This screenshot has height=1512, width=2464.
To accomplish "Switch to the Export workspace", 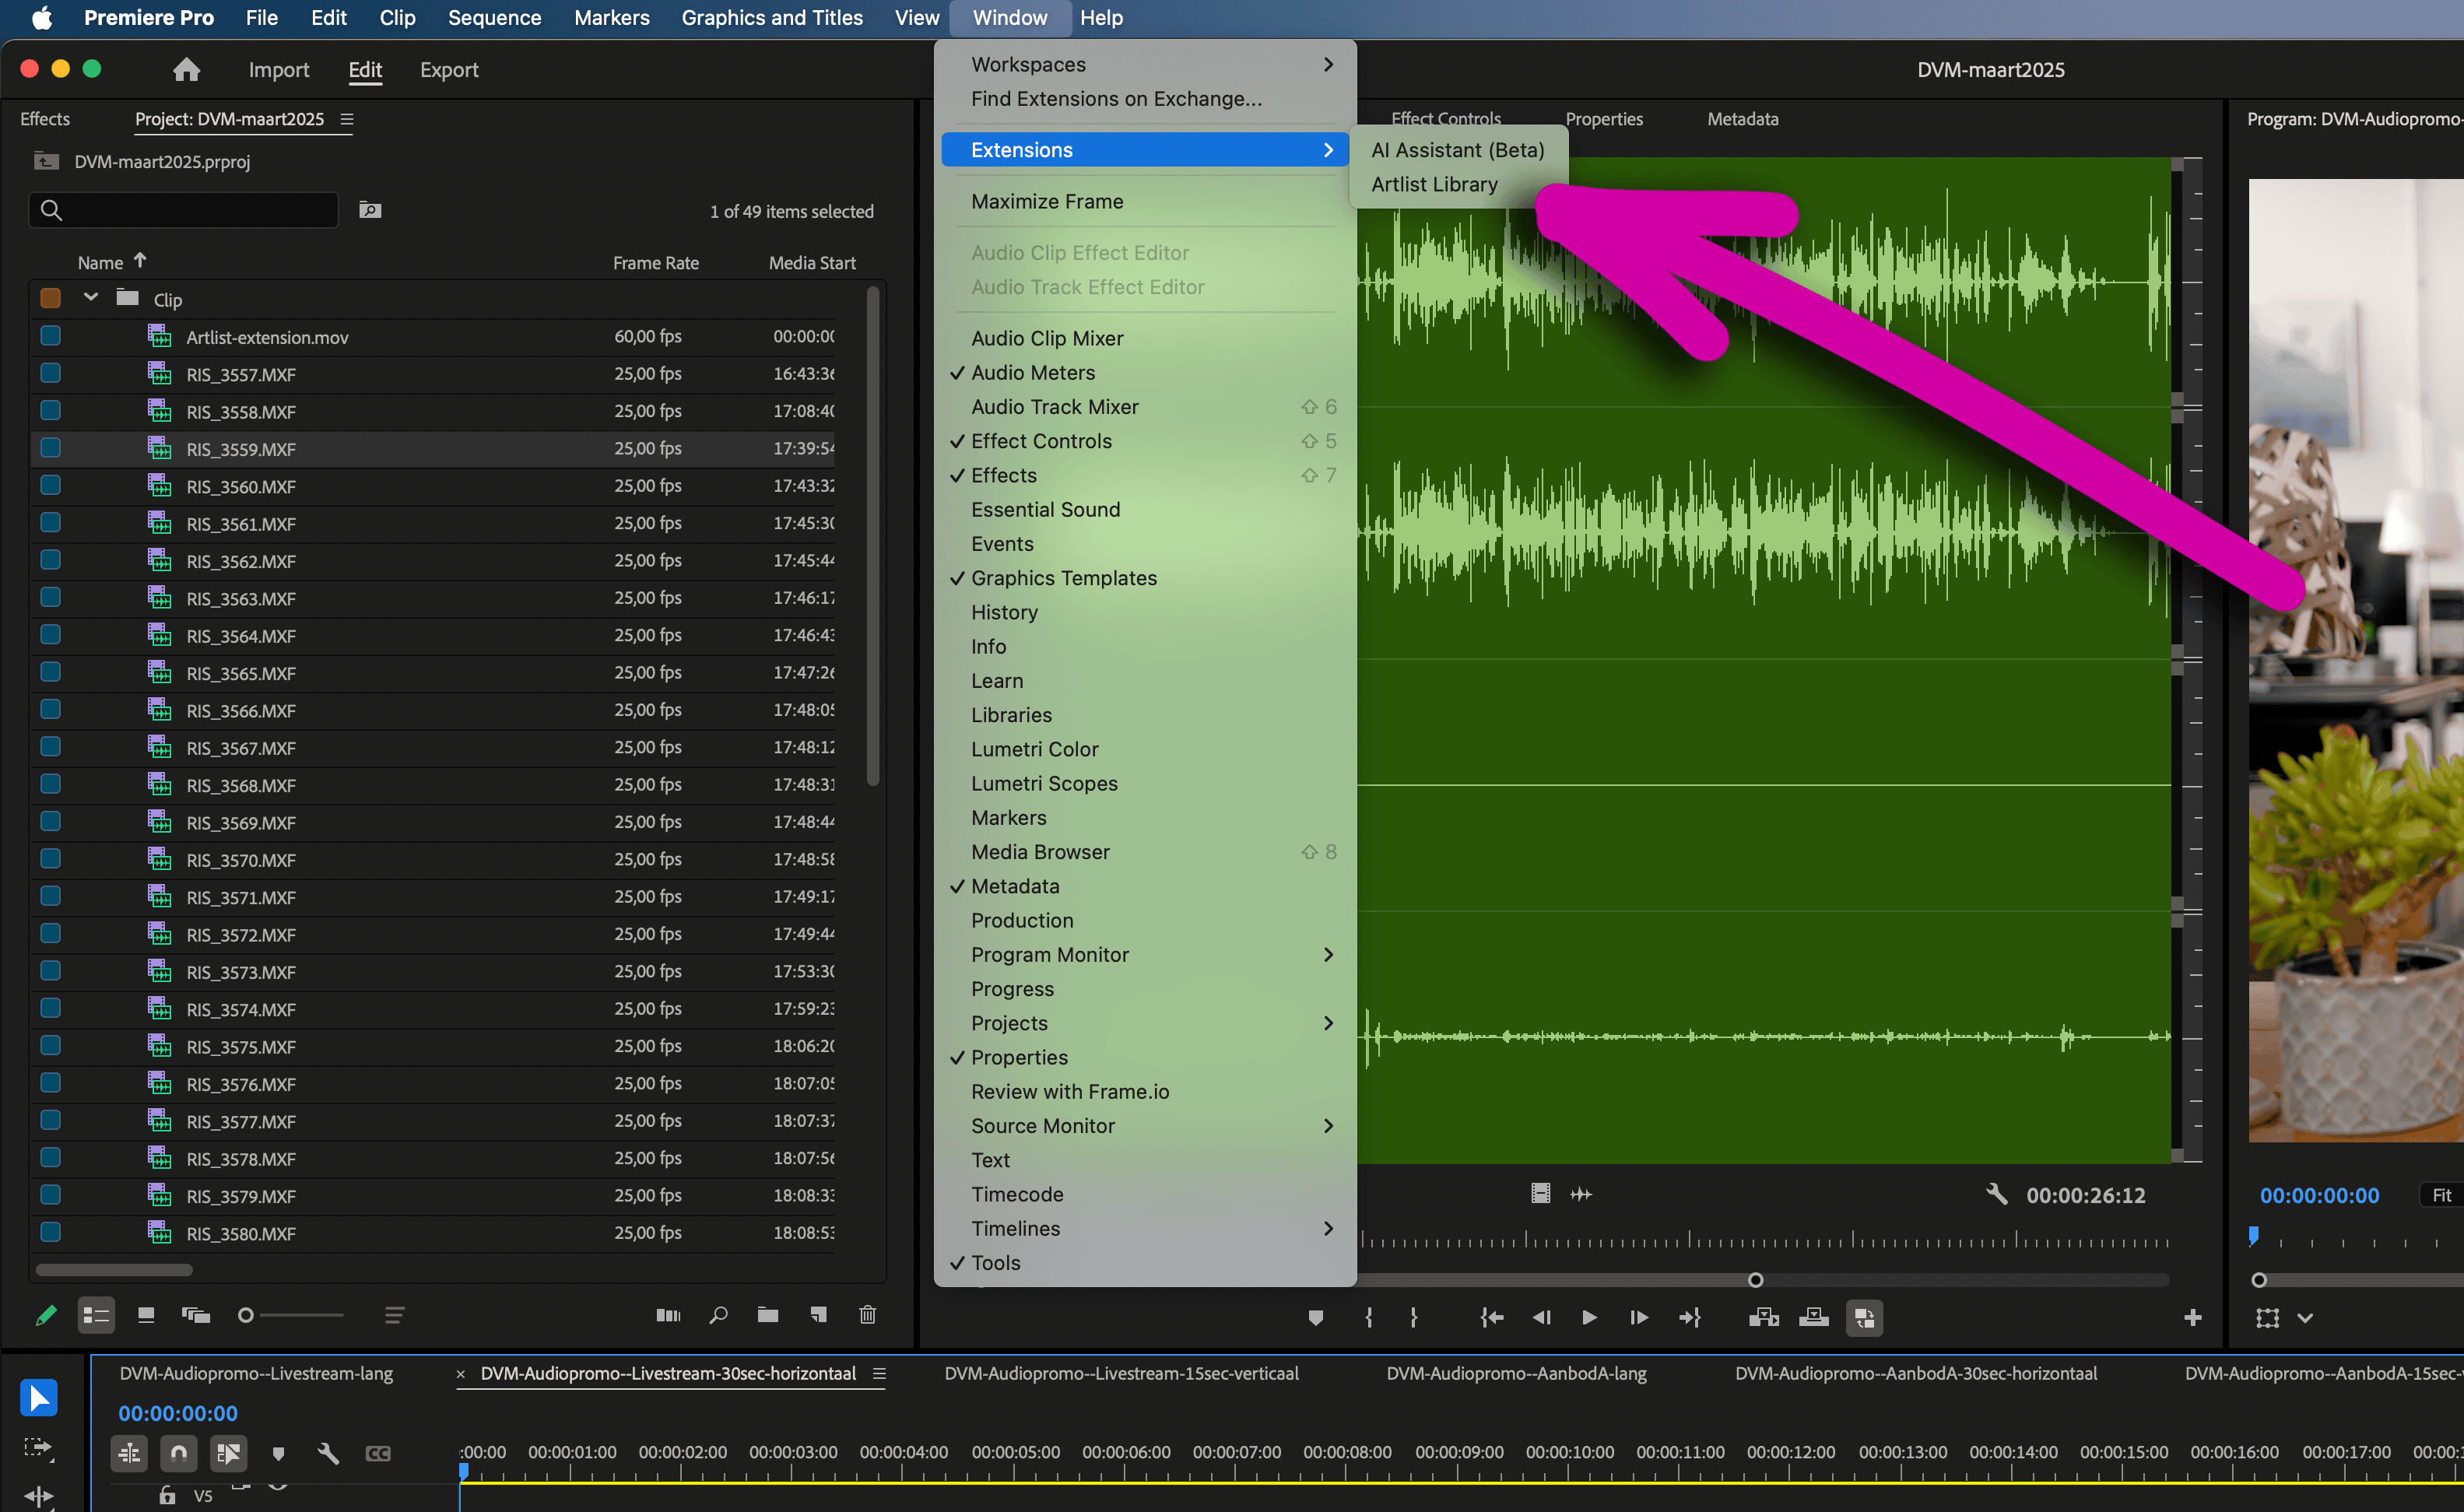I will [x=449, y=69].
